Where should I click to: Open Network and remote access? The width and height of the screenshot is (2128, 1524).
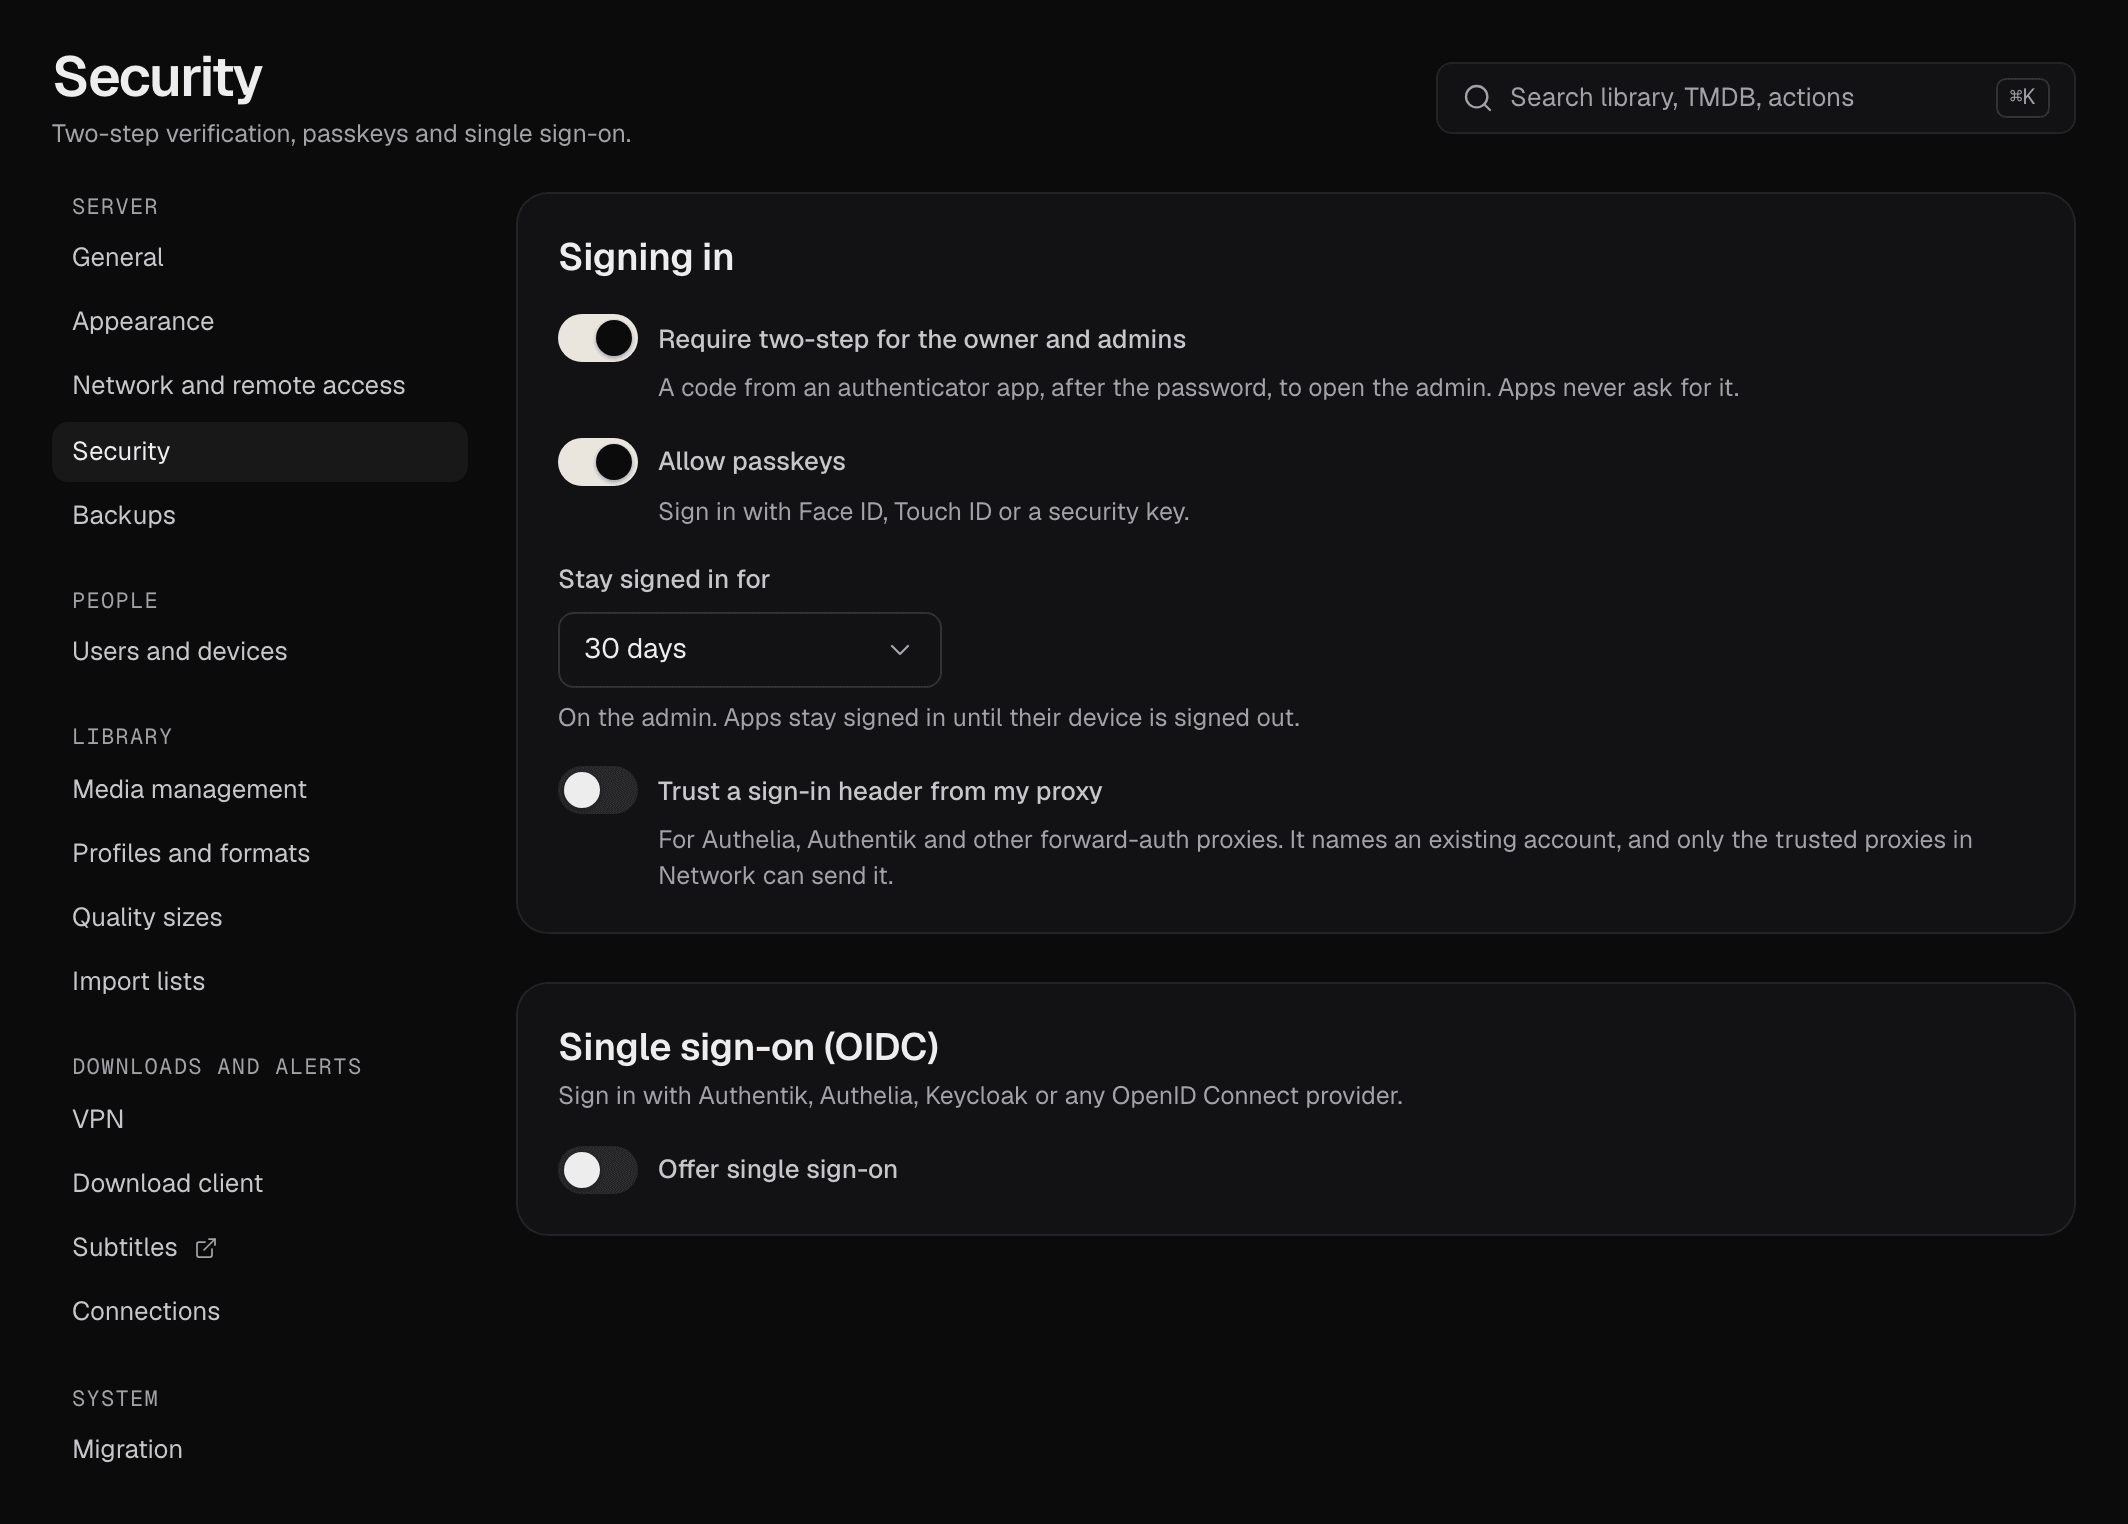[x=259, y=386]
